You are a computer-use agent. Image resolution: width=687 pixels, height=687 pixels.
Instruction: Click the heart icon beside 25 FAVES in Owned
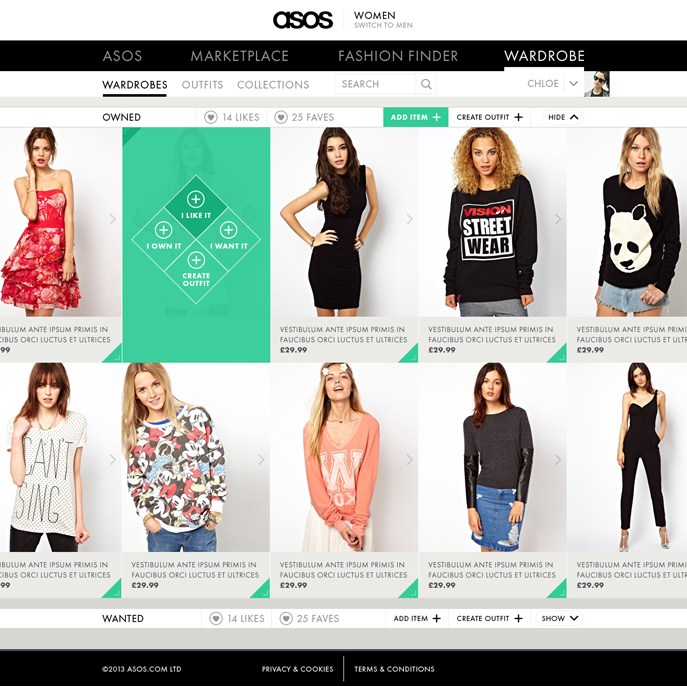(281, 117)
